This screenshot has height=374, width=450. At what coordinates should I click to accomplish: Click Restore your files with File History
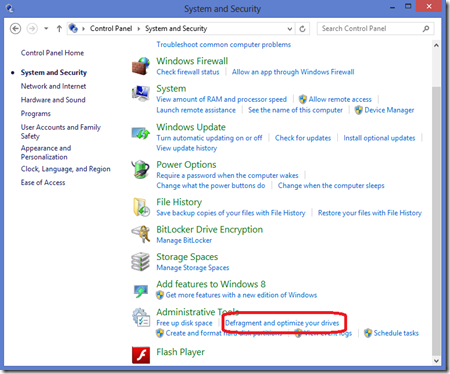[370, 213]
